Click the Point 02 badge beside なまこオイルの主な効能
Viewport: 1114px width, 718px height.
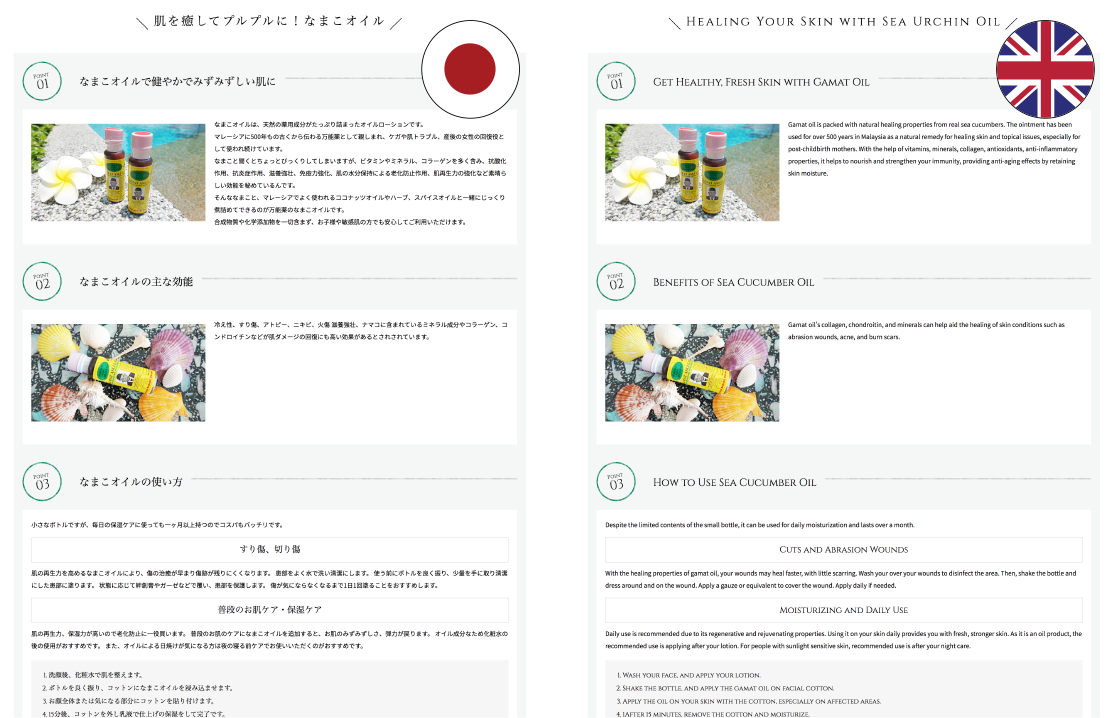point(42,282)
